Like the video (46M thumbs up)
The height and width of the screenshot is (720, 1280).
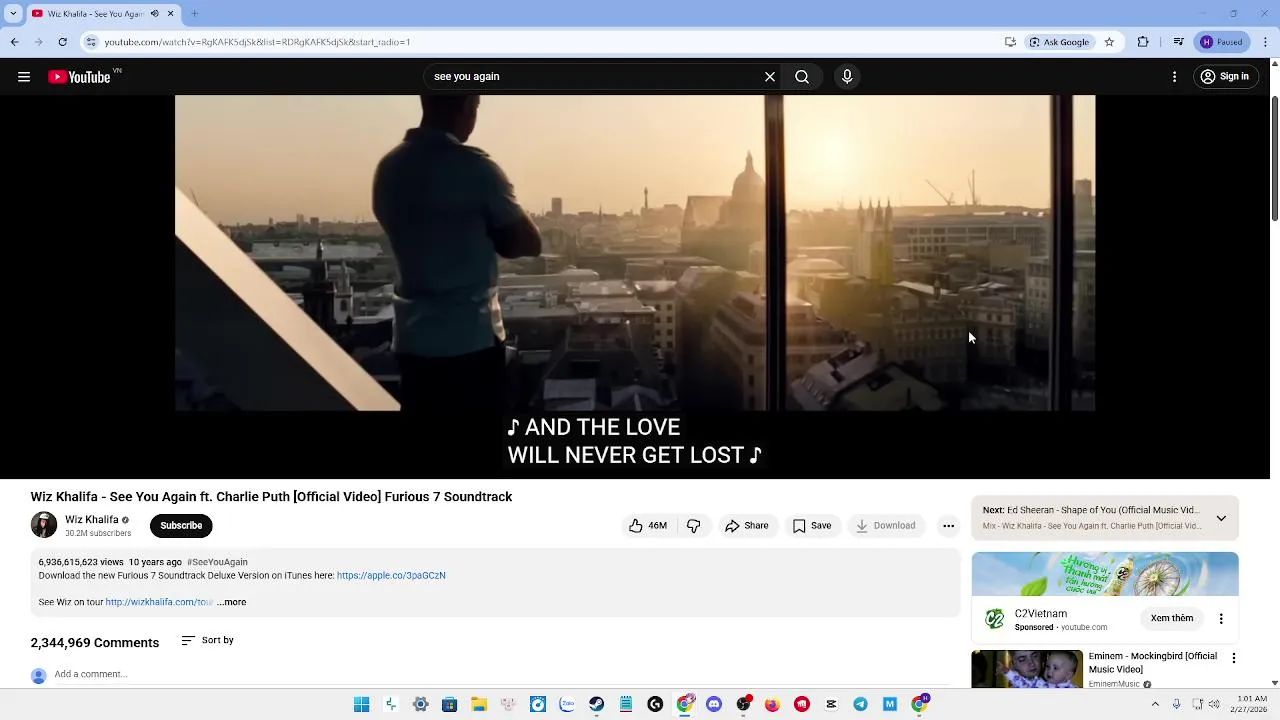coord(648,526)
